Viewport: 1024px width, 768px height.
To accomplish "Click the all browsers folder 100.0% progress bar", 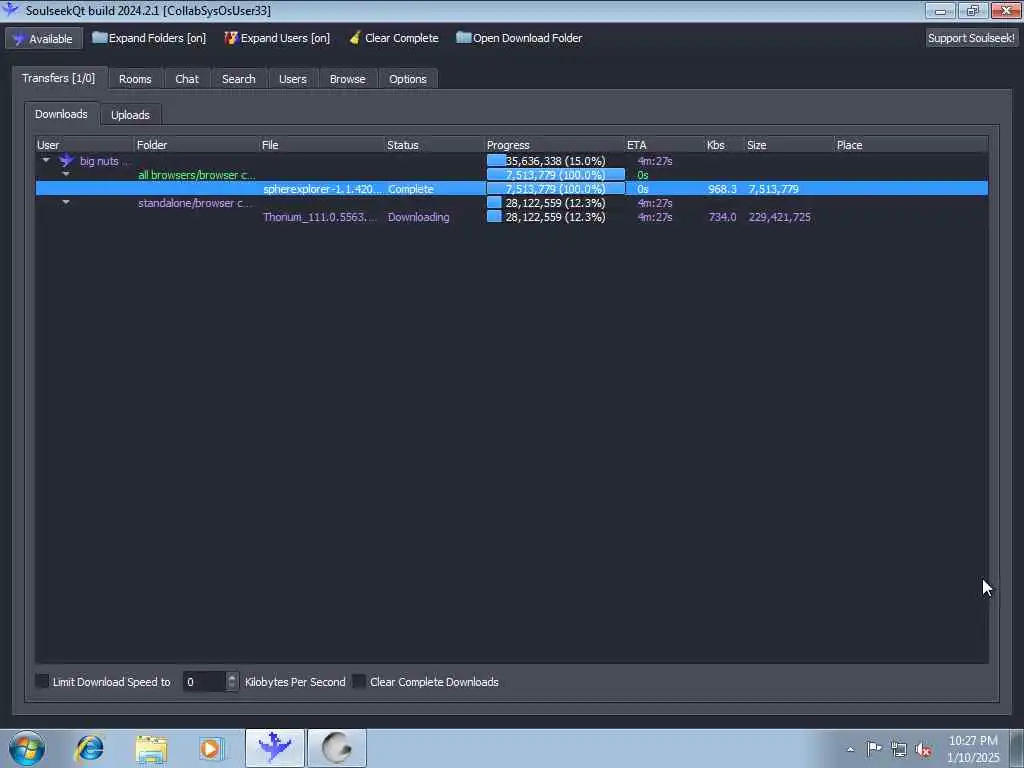I will click(556, 175).
